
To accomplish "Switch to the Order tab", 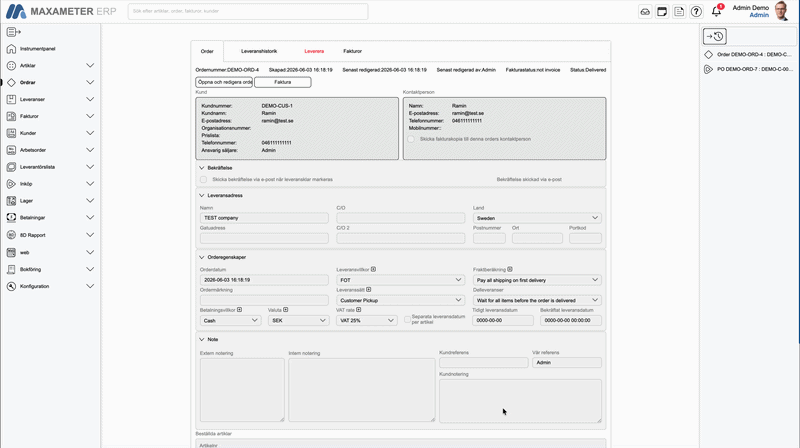I will 207,52.
